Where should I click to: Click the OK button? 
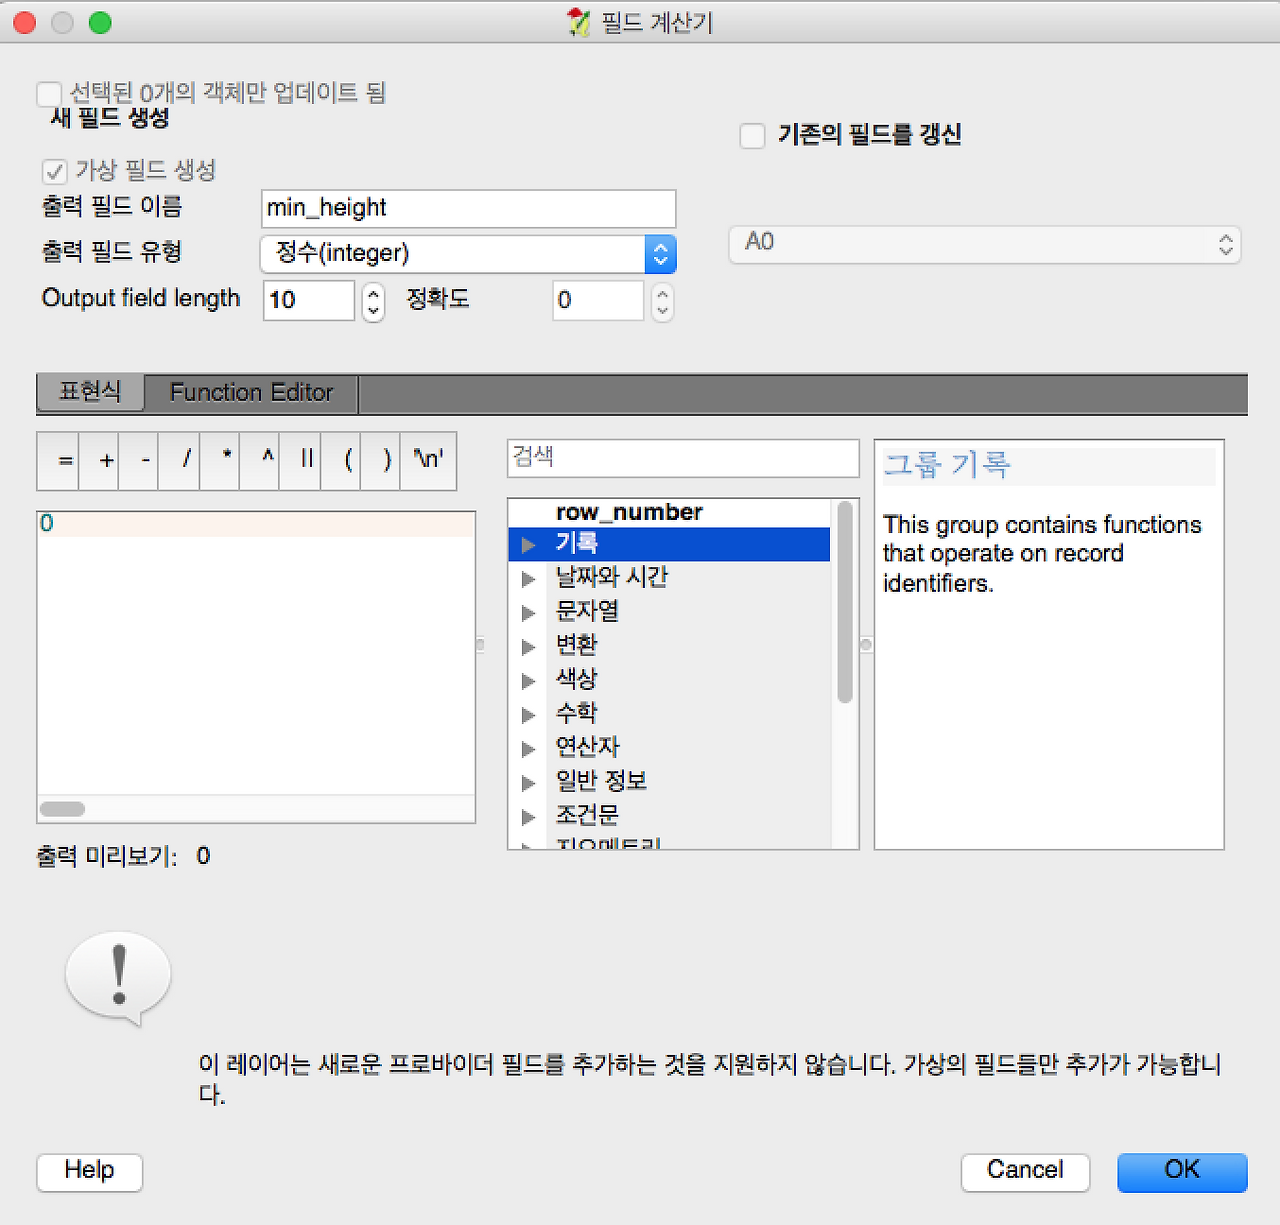(1181, 1171)
